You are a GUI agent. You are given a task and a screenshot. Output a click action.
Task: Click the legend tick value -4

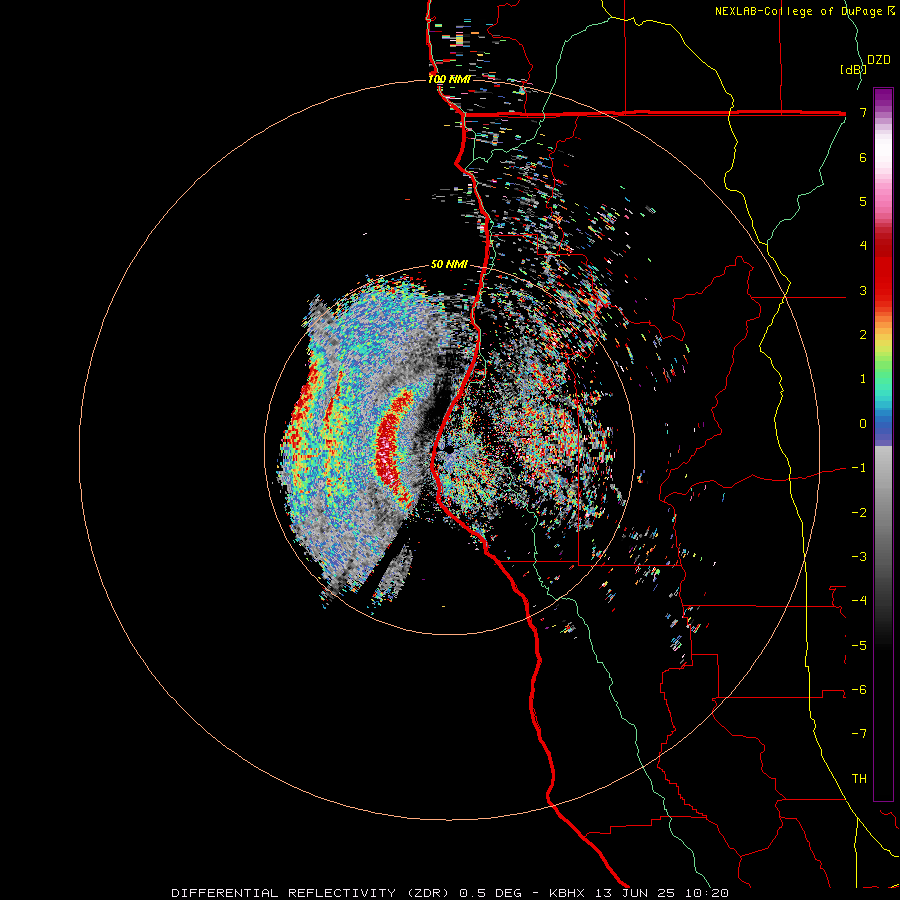[x=859, y=601]
